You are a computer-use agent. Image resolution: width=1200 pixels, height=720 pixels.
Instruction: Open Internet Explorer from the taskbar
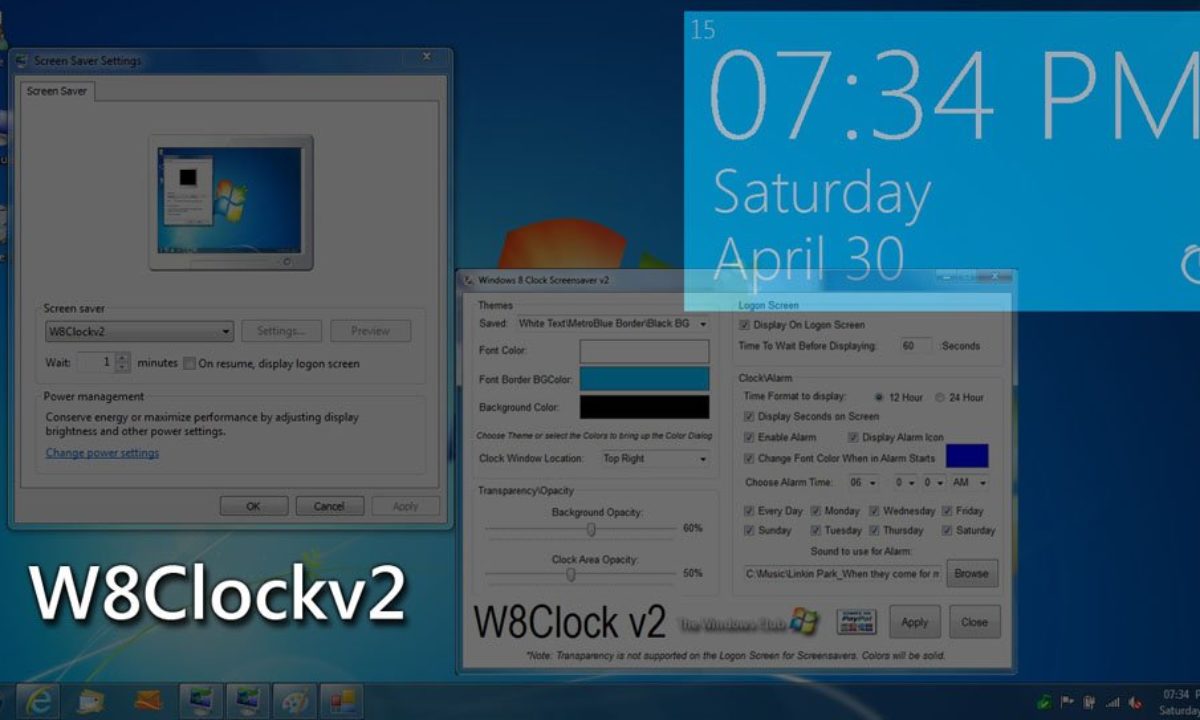click(38, 701)
